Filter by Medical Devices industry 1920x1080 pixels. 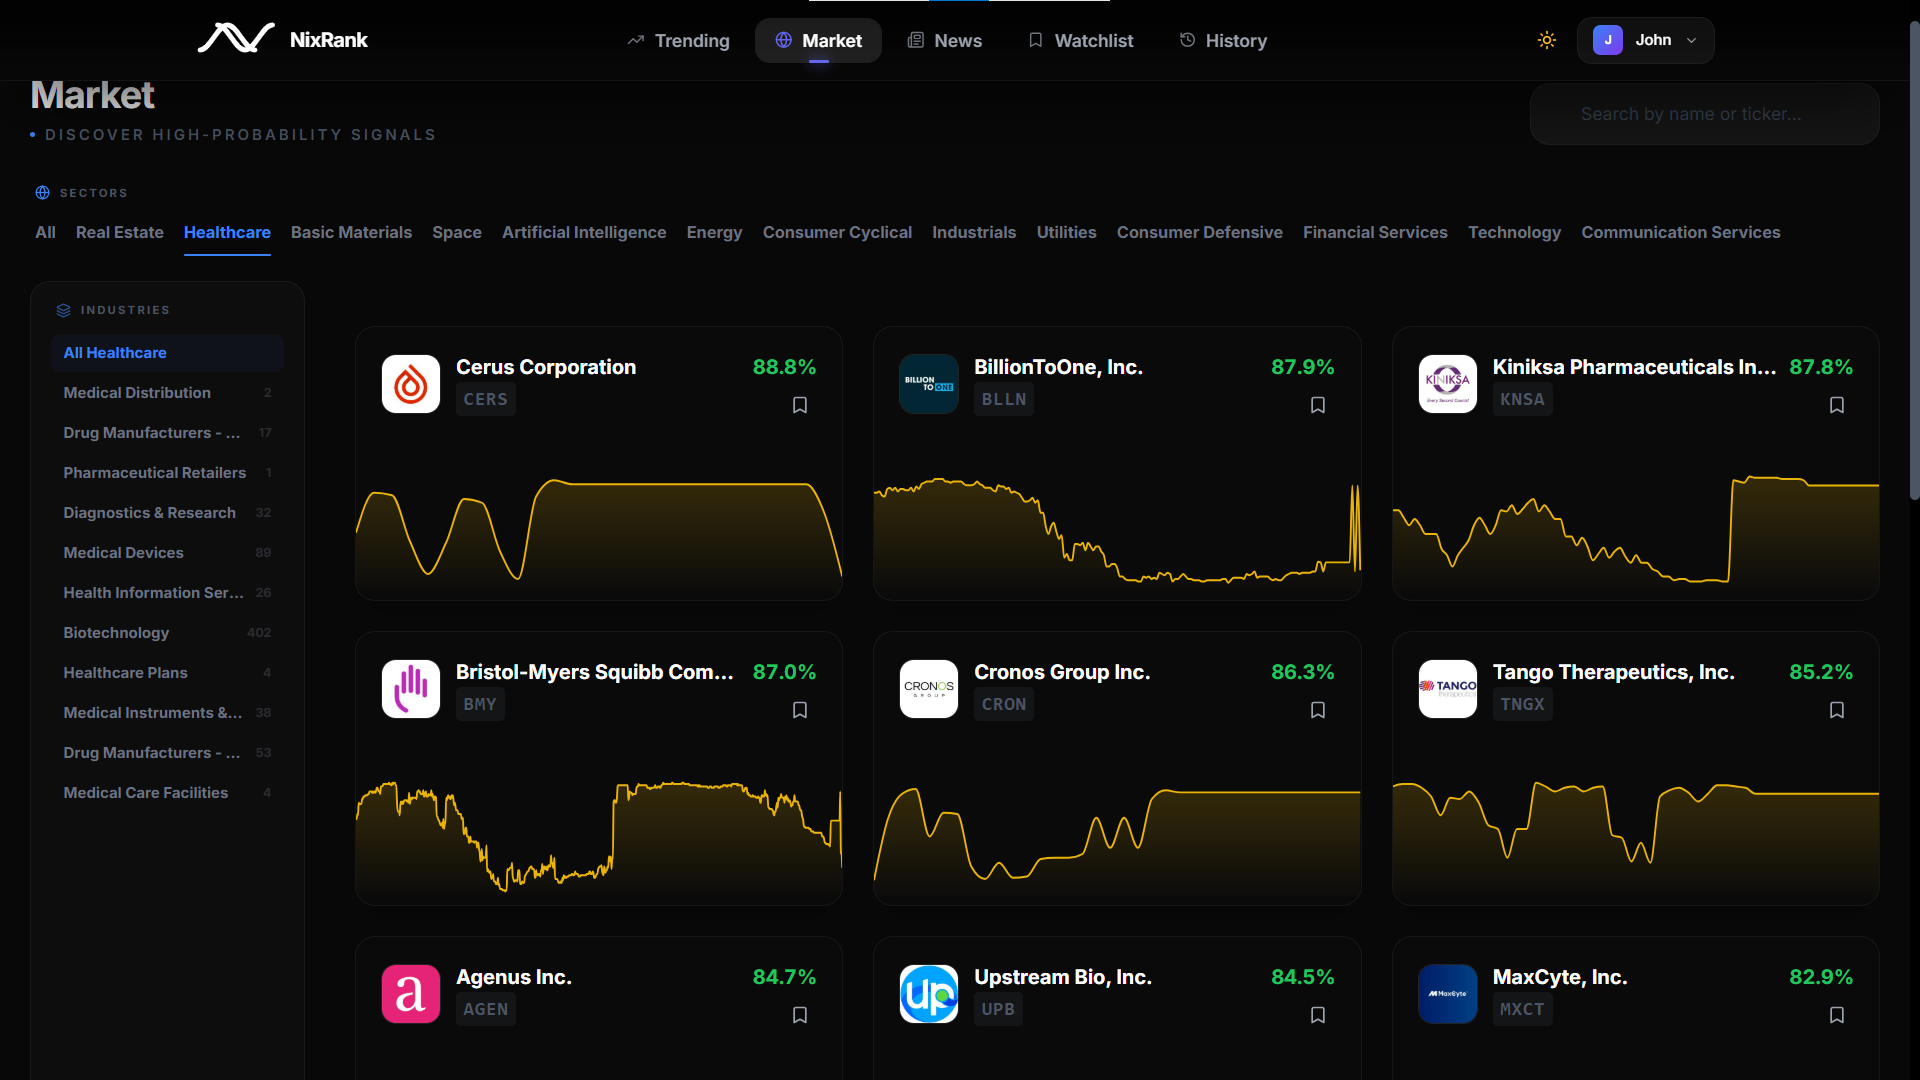click(x=167, y=553)
